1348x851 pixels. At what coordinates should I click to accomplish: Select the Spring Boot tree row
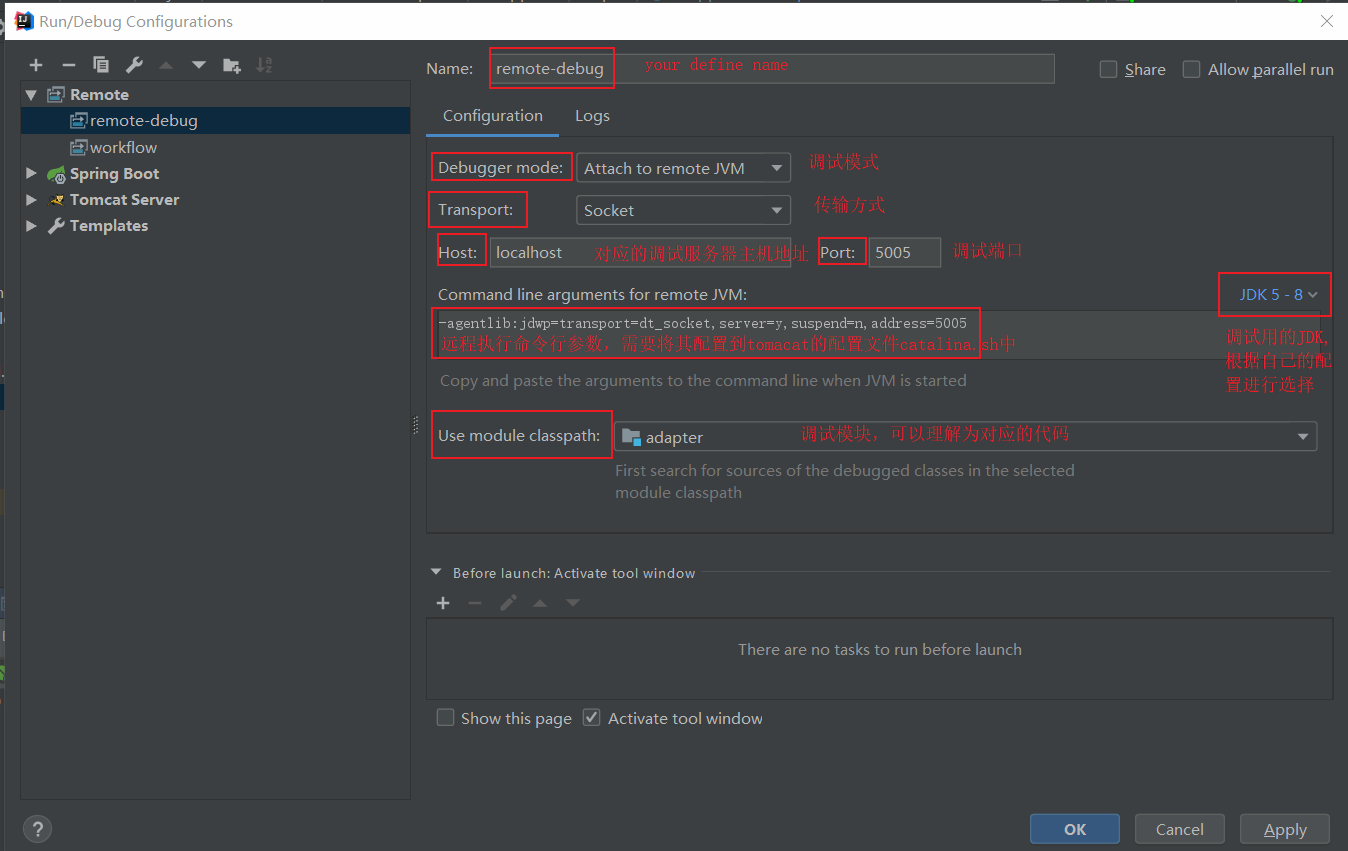pyautogui.click(x=215, y=174)
